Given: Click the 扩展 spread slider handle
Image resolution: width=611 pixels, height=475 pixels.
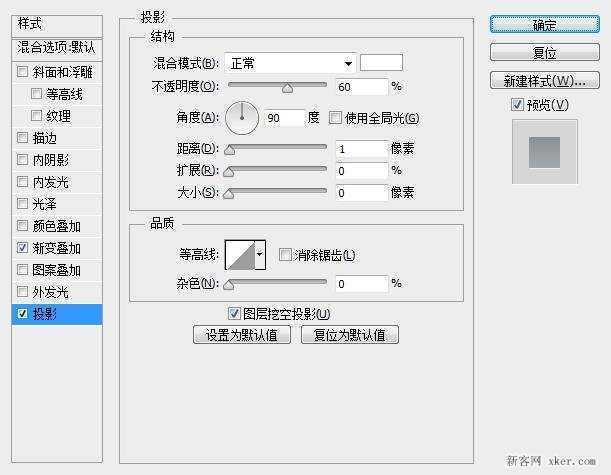Looking at the screenshot, I should (229, 172).
